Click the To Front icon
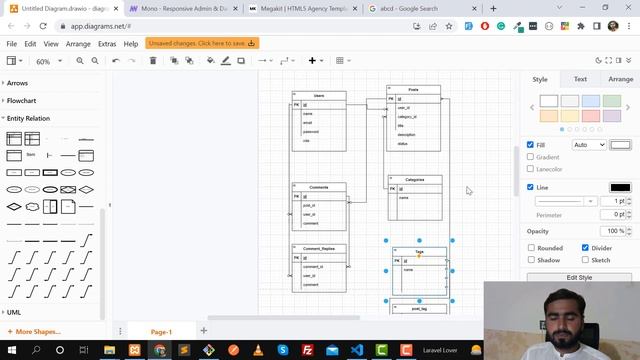640x360 pixels. point(174,60)
